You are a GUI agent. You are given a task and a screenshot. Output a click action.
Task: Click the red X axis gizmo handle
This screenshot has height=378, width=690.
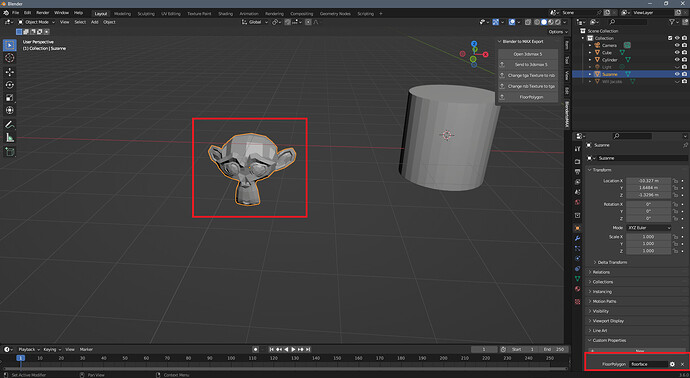485,54
